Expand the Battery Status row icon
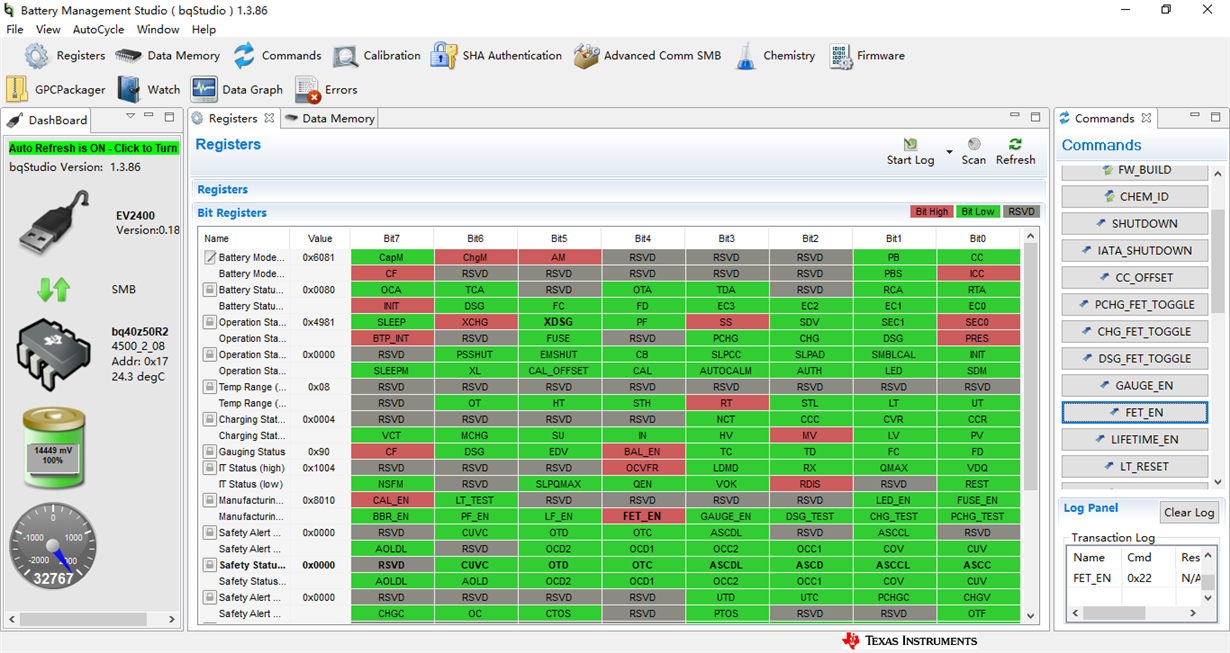 [210, 289]
